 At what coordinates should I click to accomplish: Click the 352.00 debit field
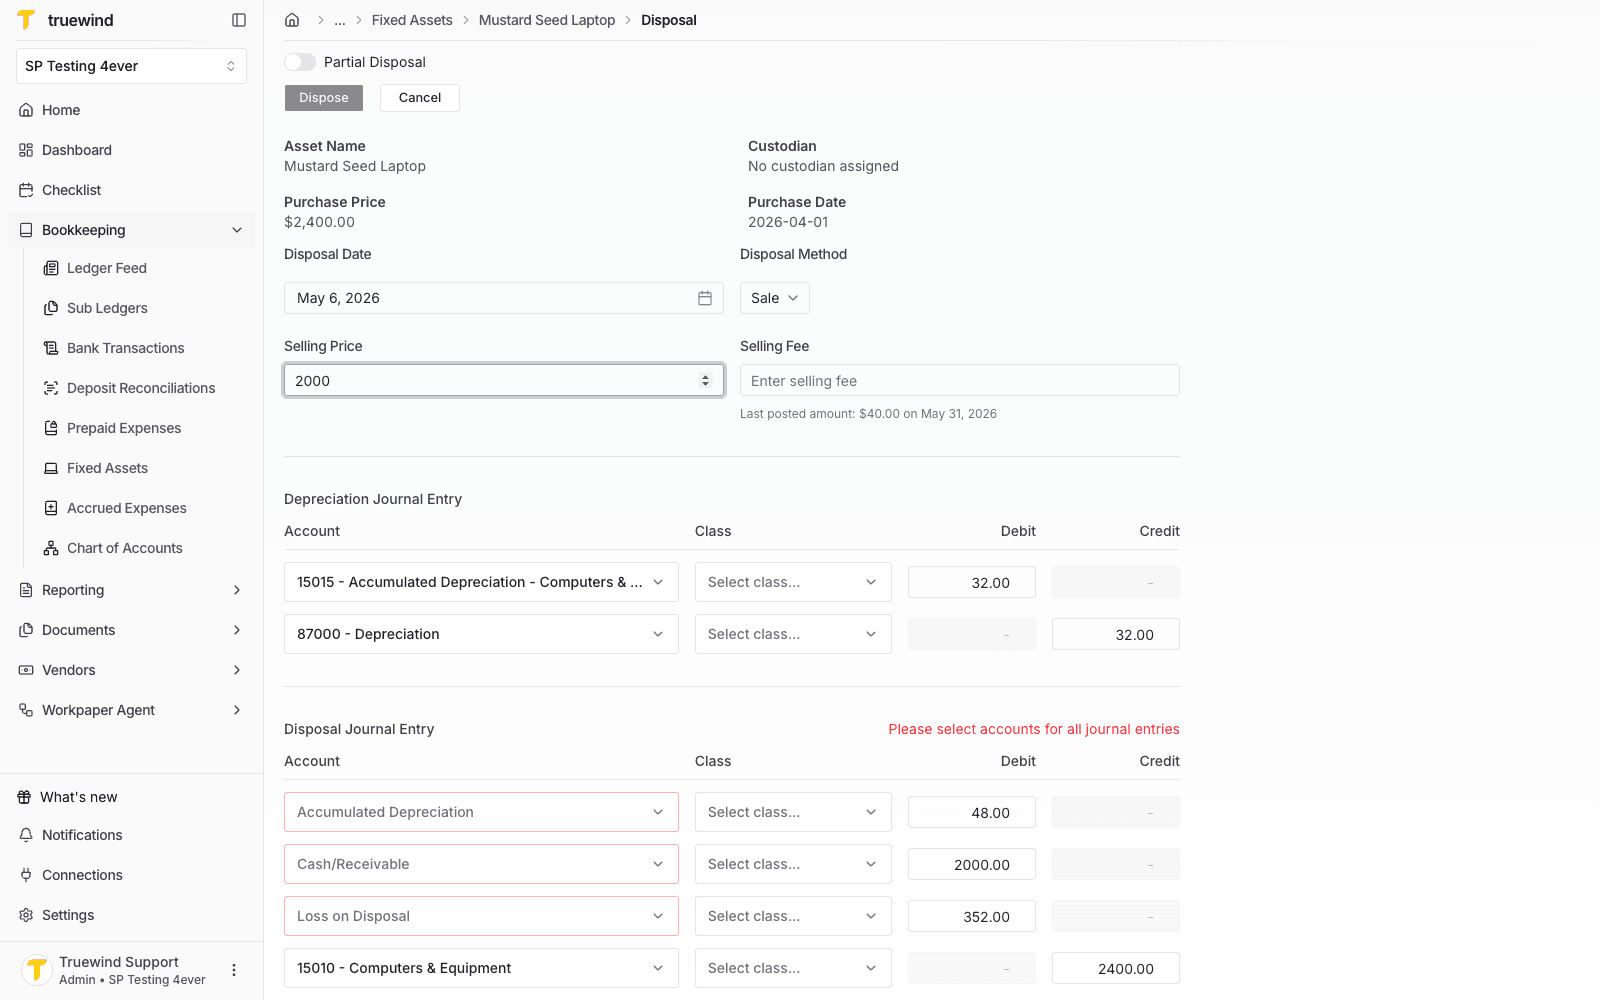tap(972, 917)
